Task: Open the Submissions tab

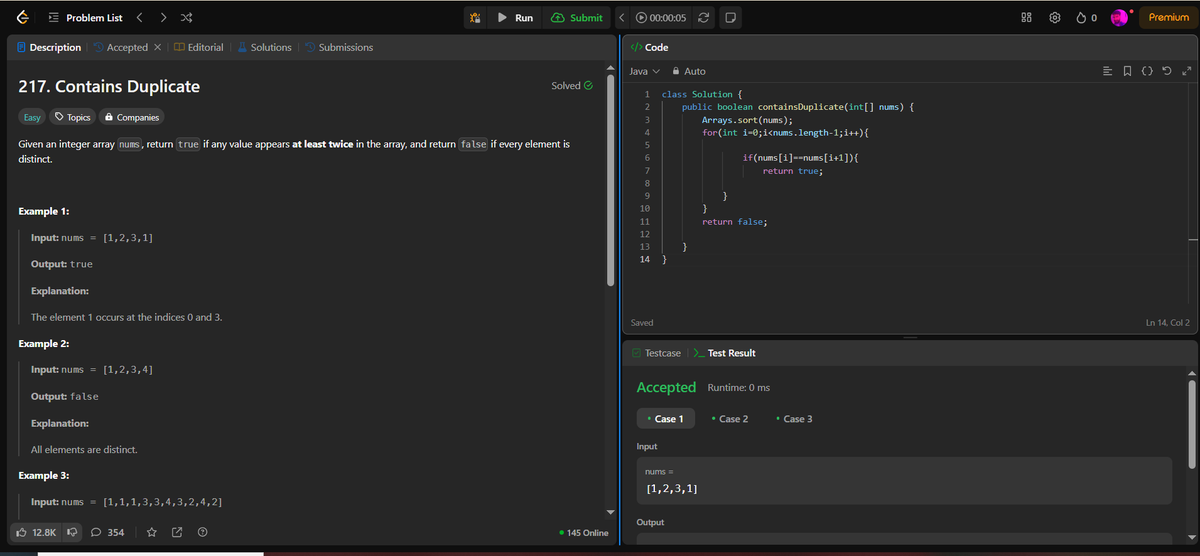Action: [x=339, y=47]
